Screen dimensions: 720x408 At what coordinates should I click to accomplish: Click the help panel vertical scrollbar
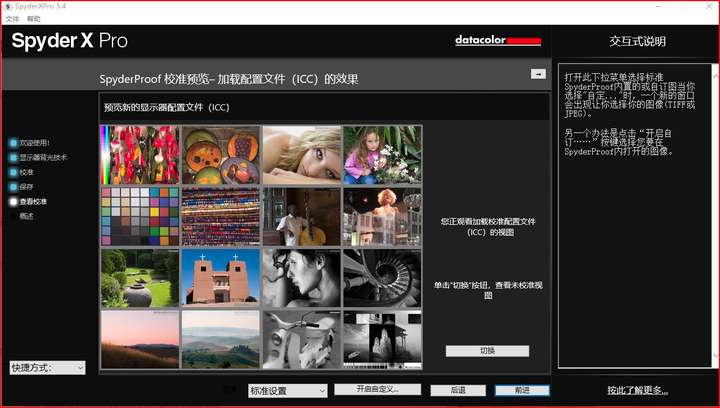714,216
